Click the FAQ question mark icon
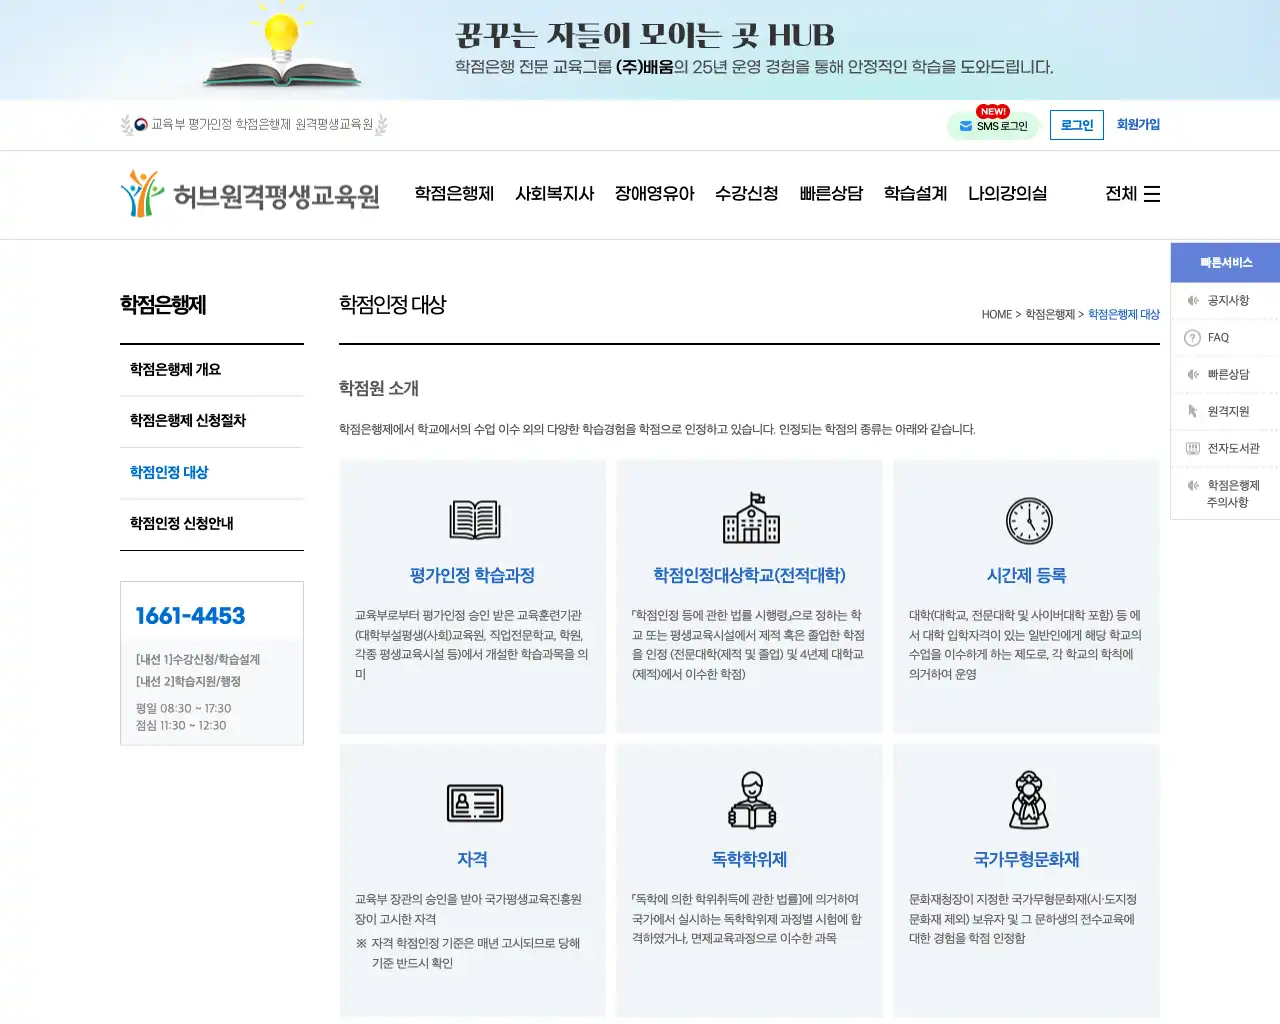This screenshot has height=1024, width=1280. click(1192, 338)
